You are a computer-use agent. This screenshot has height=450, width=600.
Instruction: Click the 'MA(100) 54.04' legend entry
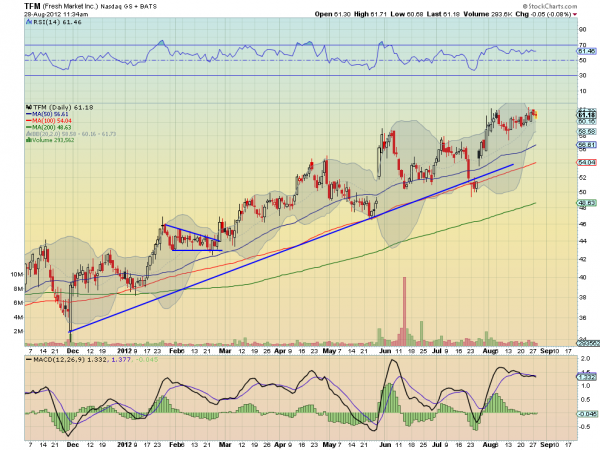pos(52,121)
